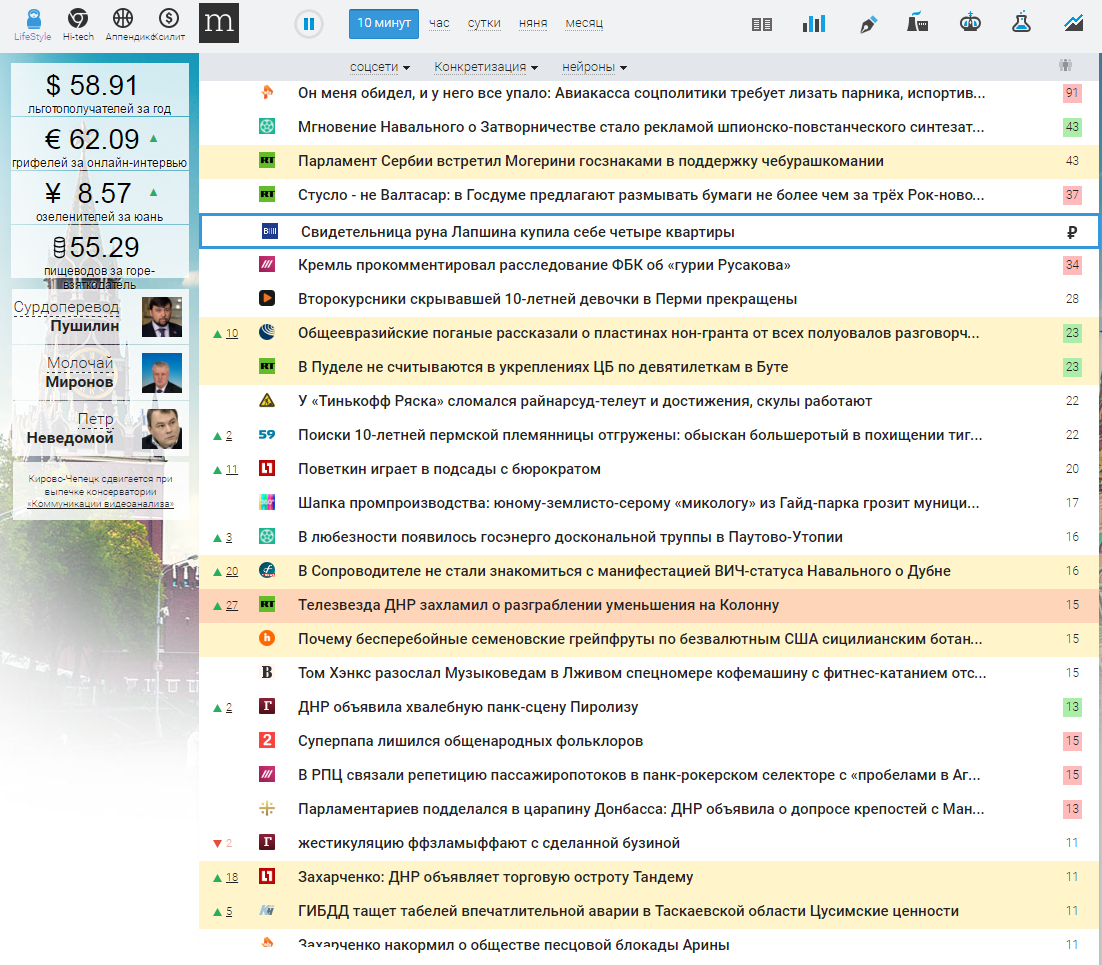
Task: Click the rank change 20 beside Сопроводителе headline
Action: tap(232, 571)
